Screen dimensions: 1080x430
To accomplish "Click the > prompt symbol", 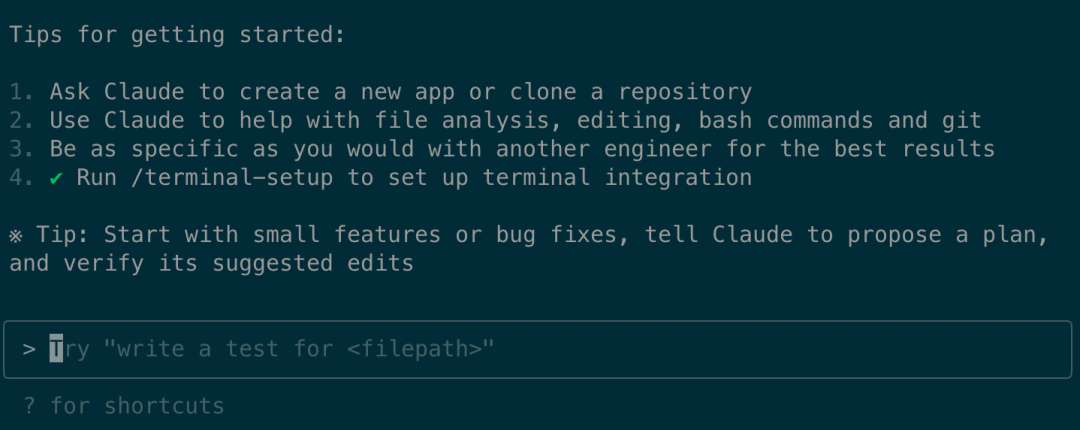I will [29, 350].
